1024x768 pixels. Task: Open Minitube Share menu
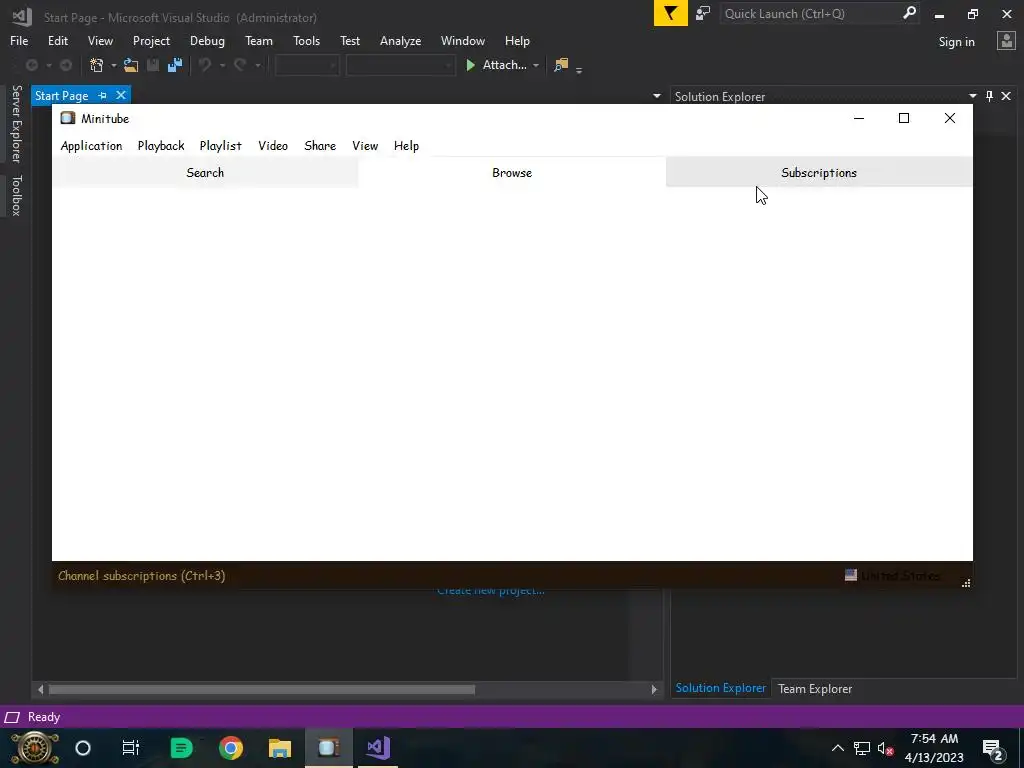[x=320, y=146]
